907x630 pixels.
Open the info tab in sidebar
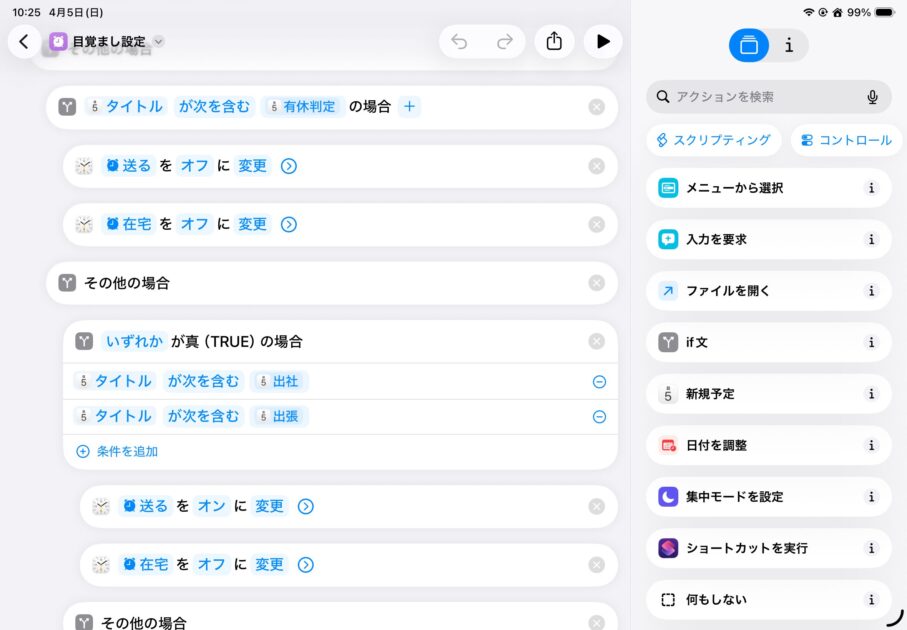coord(789,45)
